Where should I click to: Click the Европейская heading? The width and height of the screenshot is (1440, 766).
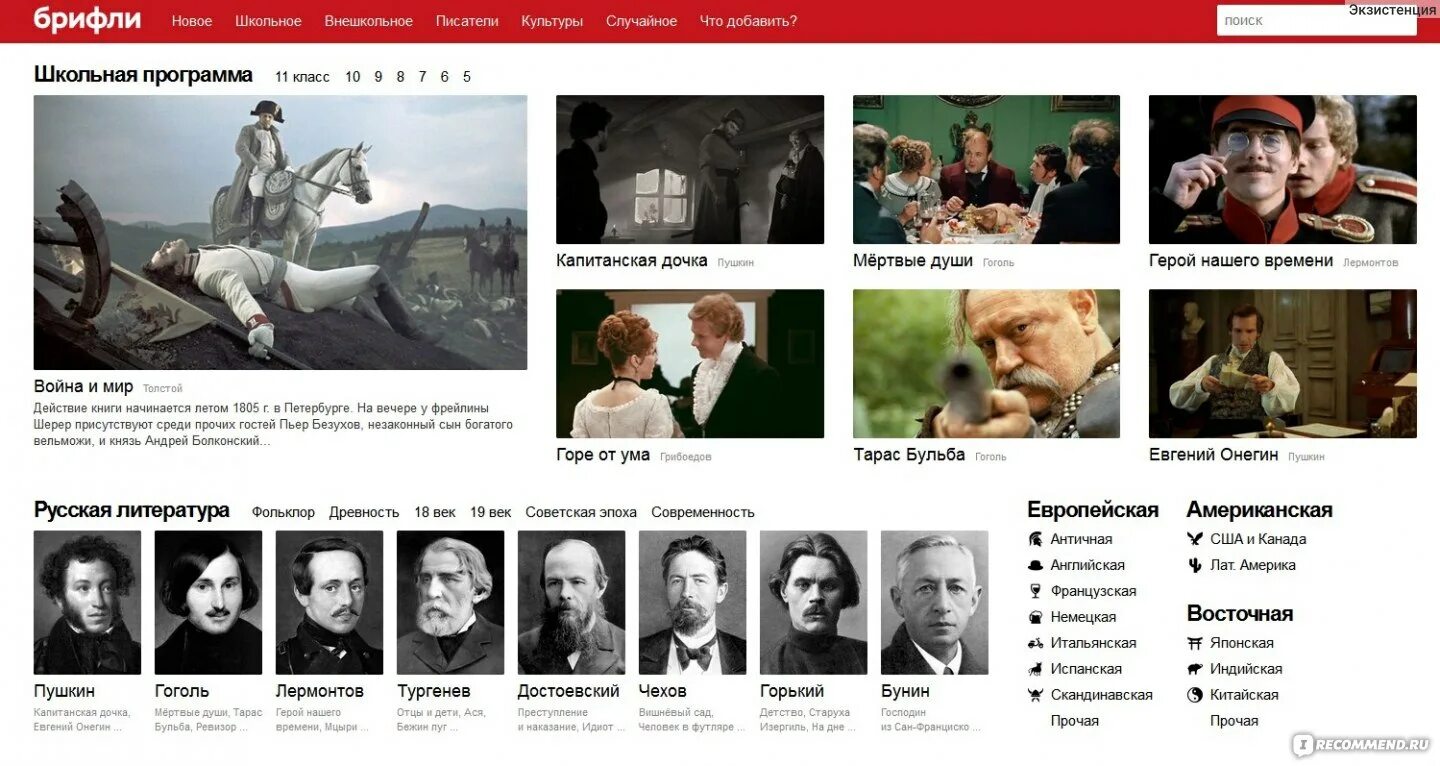tap(1093, 510)
